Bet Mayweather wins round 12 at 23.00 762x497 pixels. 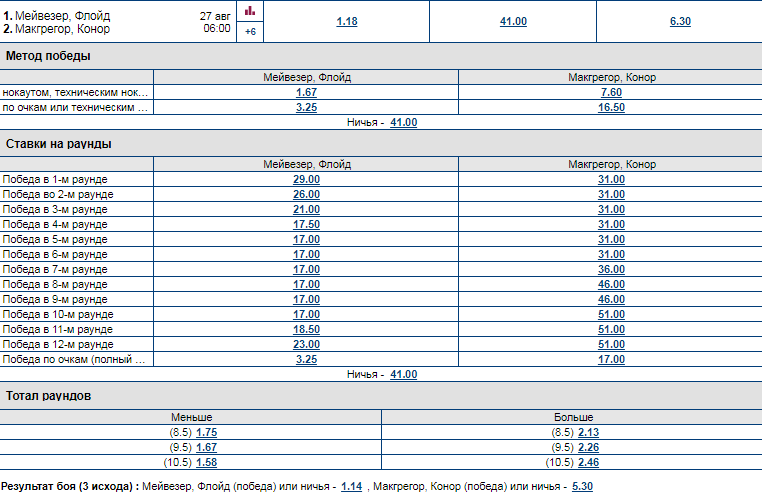coord(306,344)
